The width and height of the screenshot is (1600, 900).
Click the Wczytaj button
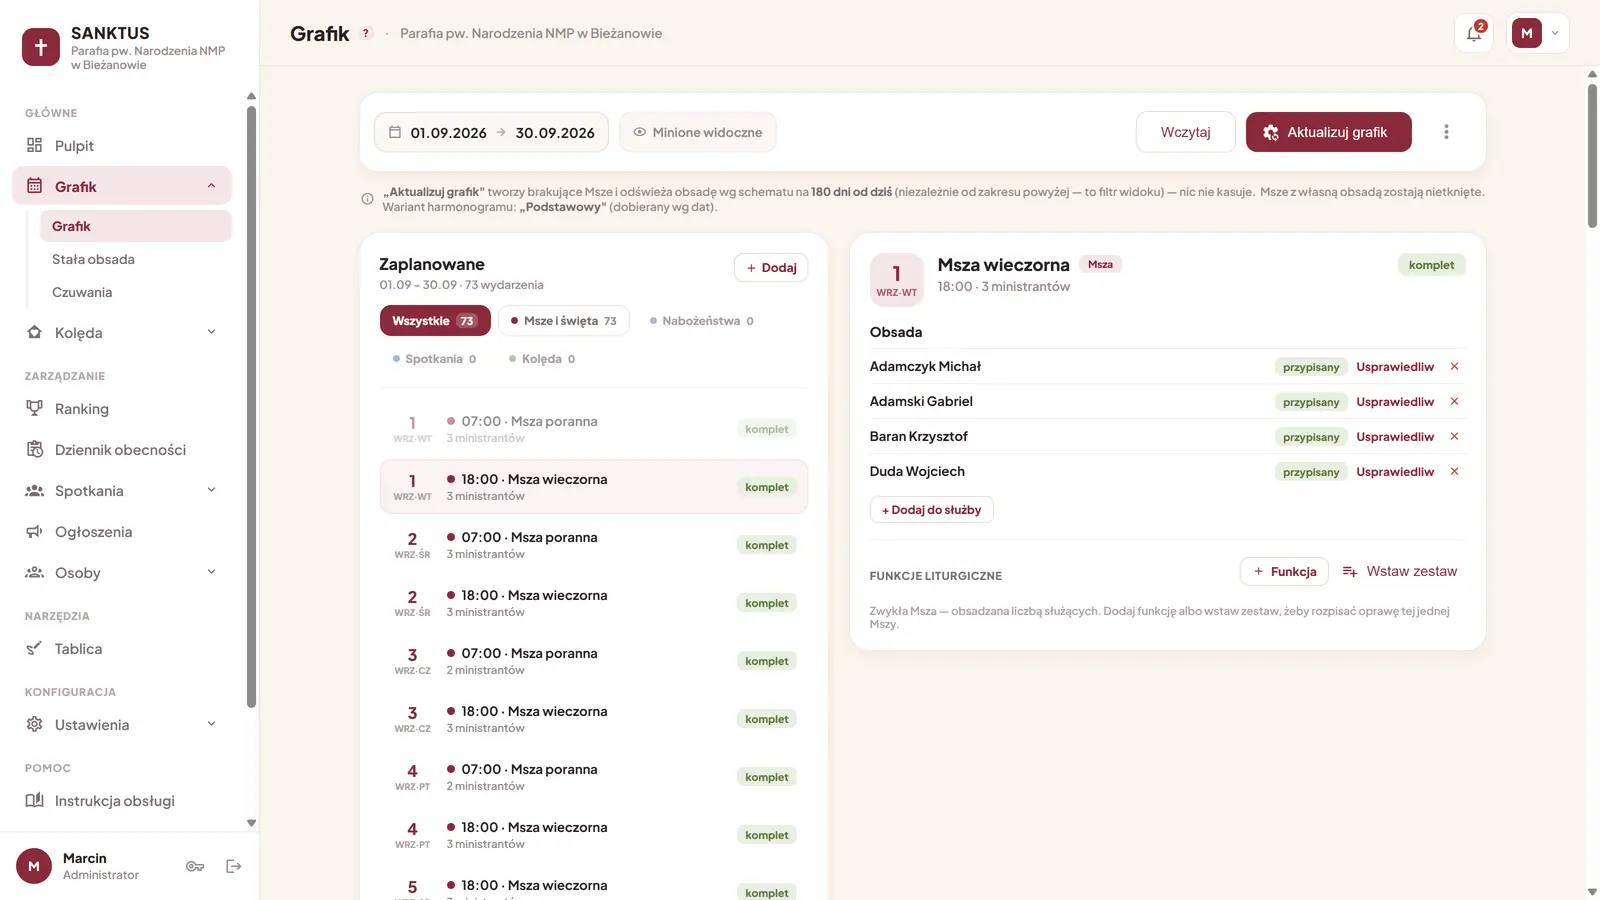[x=1185, y=132]
